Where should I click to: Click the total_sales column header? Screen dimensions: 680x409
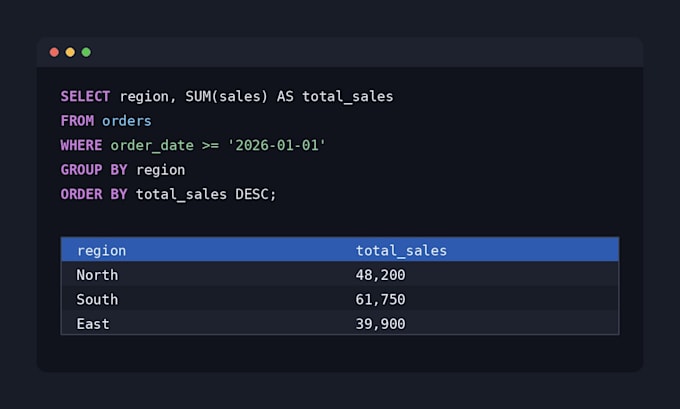click(402, 251)
